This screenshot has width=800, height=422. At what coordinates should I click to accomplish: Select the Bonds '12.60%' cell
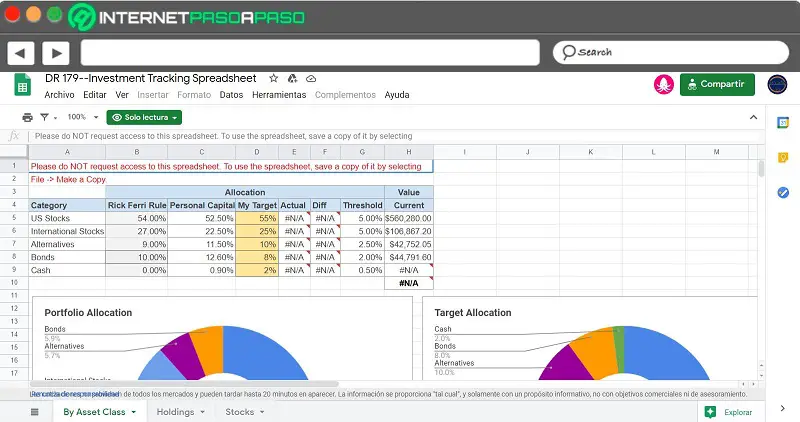pos(202,257)
